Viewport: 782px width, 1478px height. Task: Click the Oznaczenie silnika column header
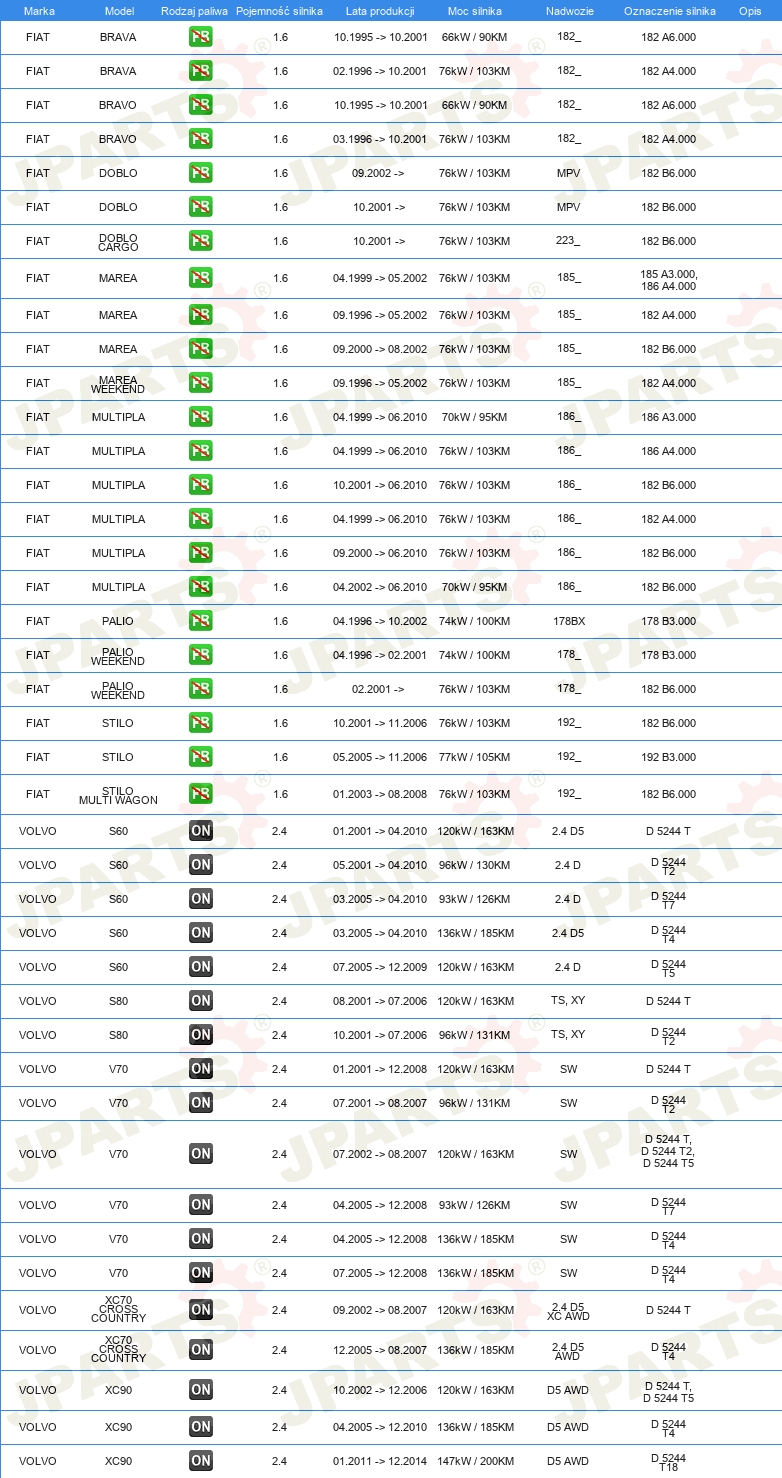pyautogui.click(x=669, y=10)
